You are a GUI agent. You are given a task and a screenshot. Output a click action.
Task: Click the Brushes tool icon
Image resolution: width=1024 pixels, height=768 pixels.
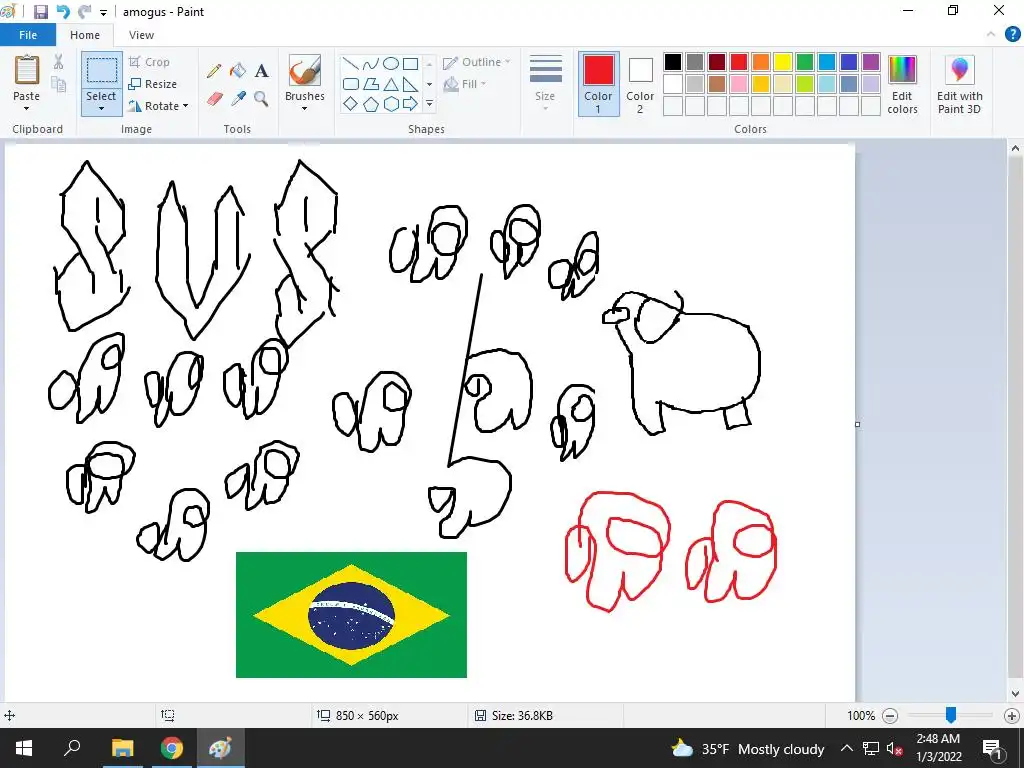click(x=304, y=71)
